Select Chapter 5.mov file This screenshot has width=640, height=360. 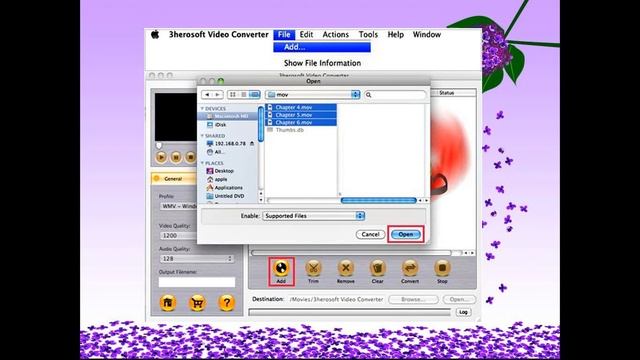[301, 115]
